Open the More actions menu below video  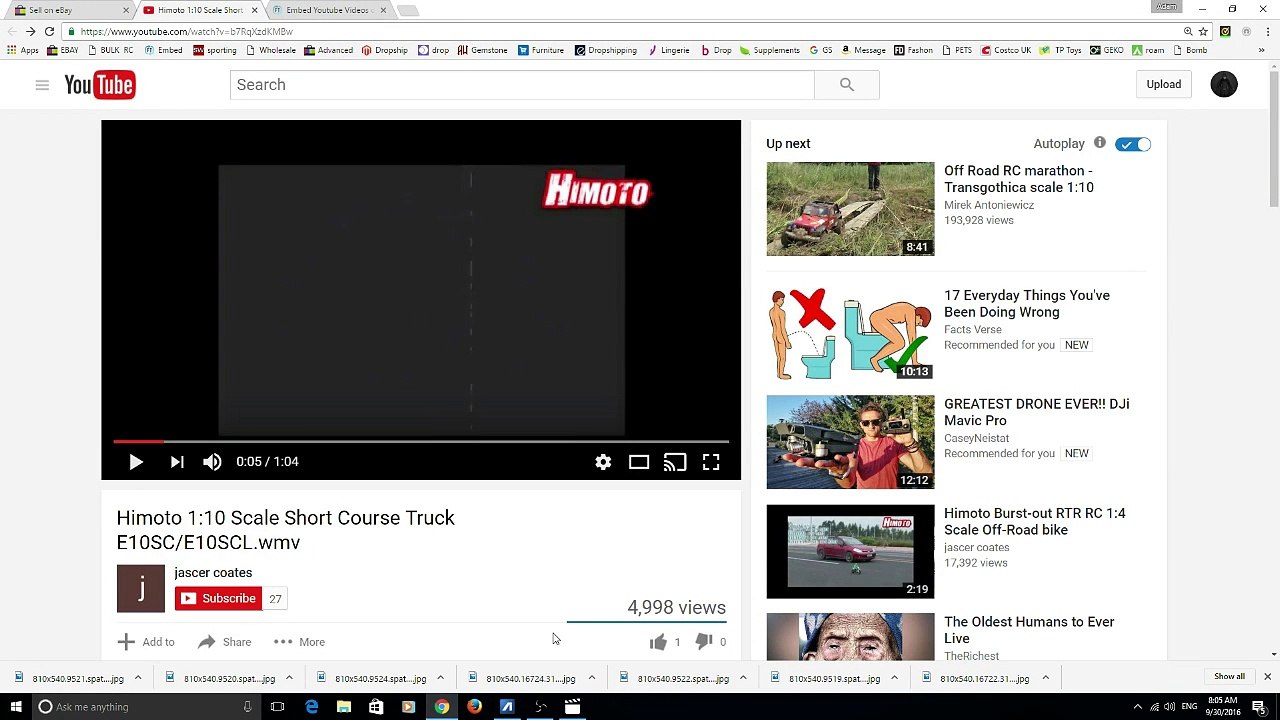(x=299, y=642)
